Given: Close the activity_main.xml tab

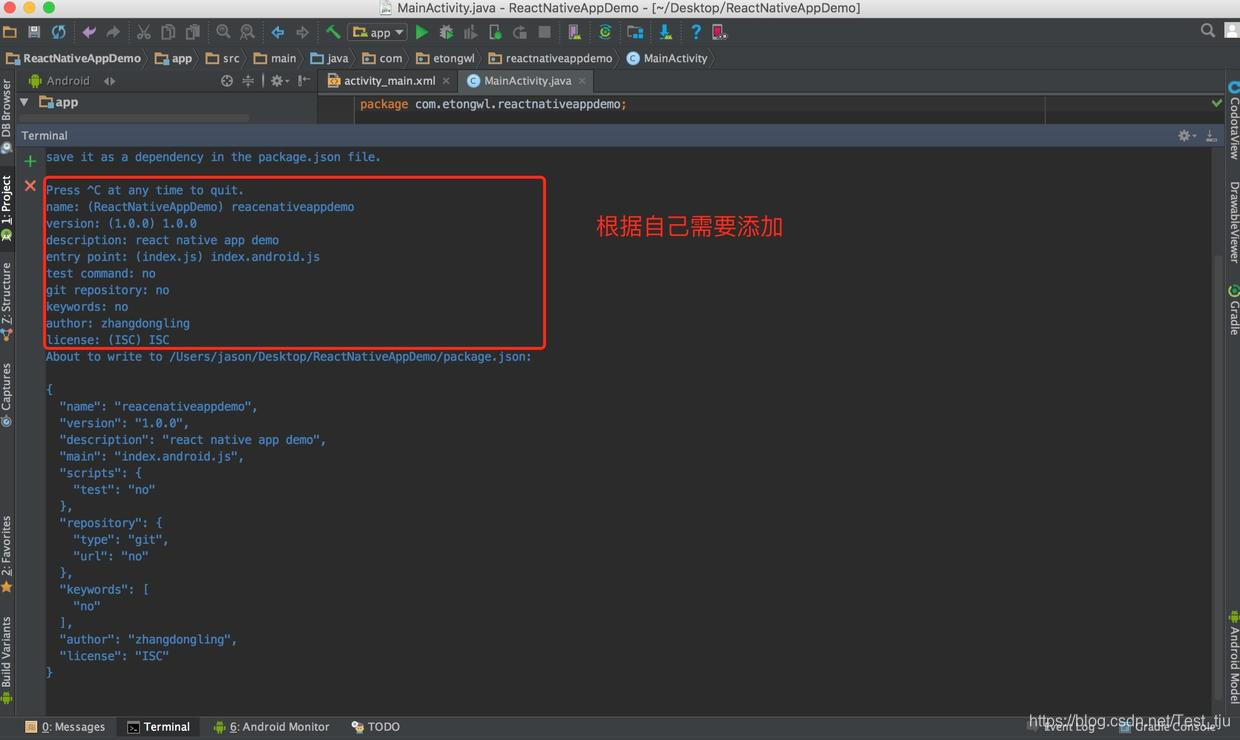Looking at the screenshot, I should pos(446,81).
